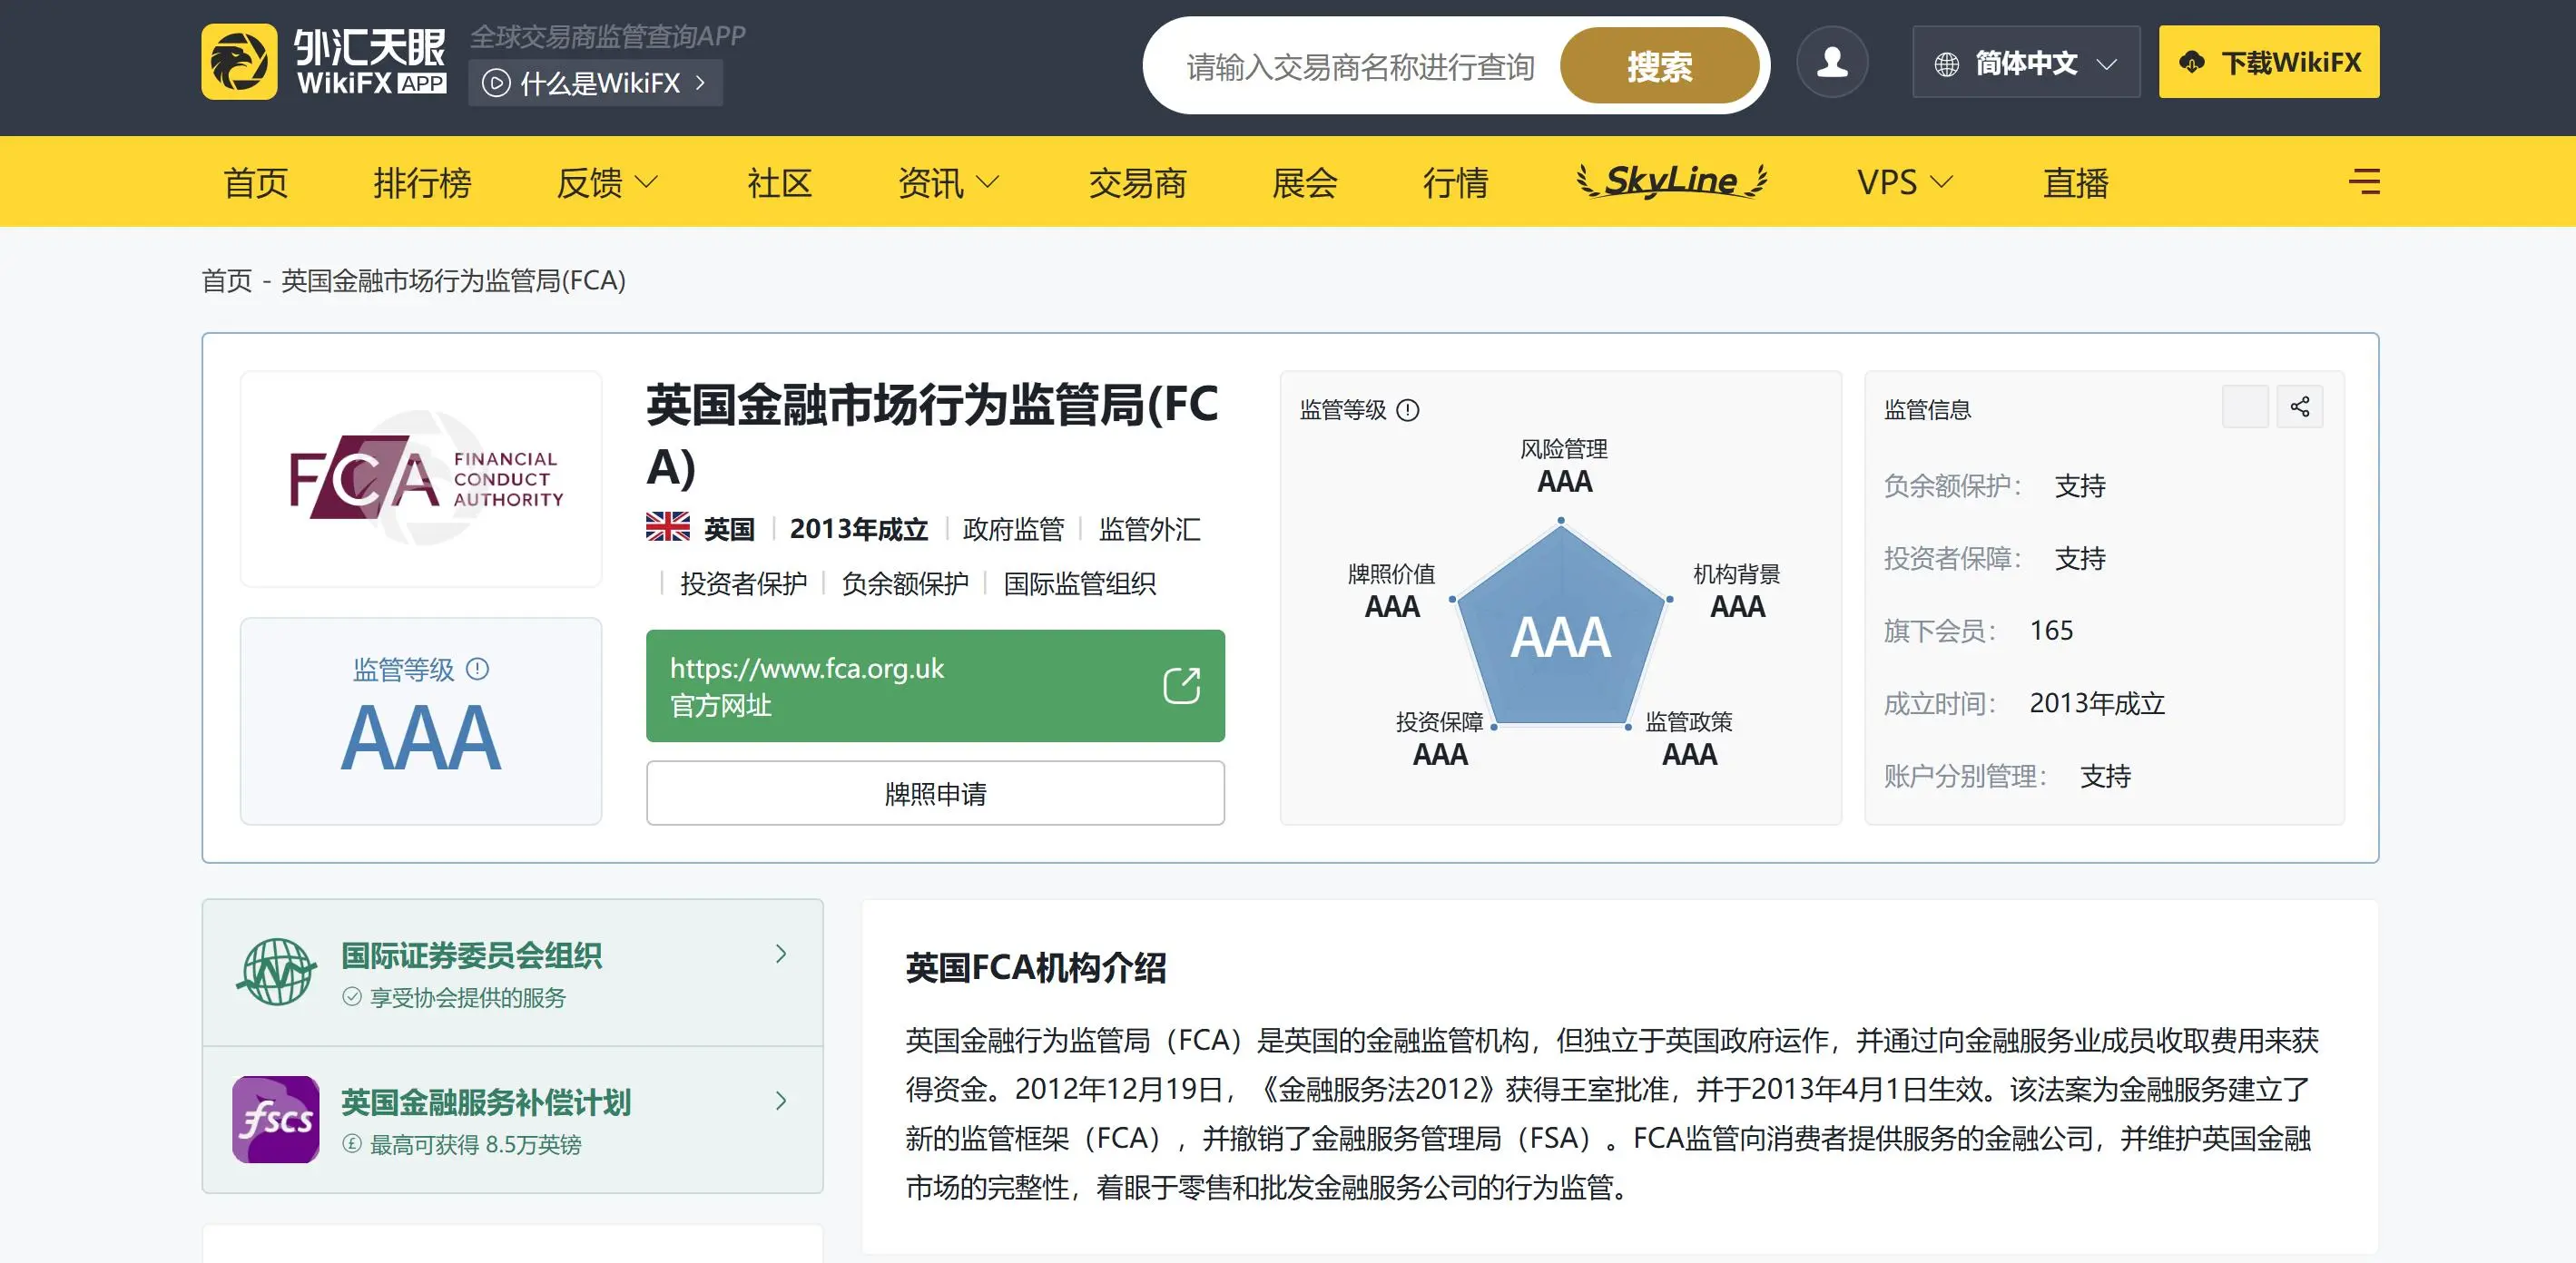Click the 投资者保护 tag under the title
The image size is (2576, 1263).
[743, 584]
